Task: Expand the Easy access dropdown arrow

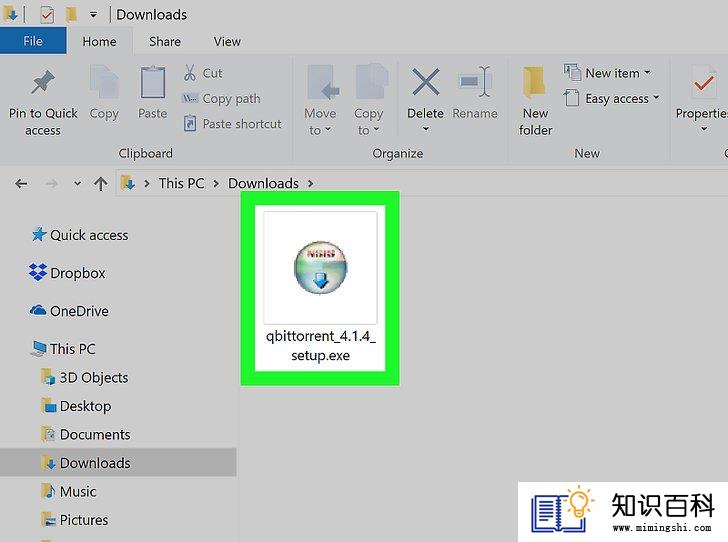Action: click(x=656, y=98)
